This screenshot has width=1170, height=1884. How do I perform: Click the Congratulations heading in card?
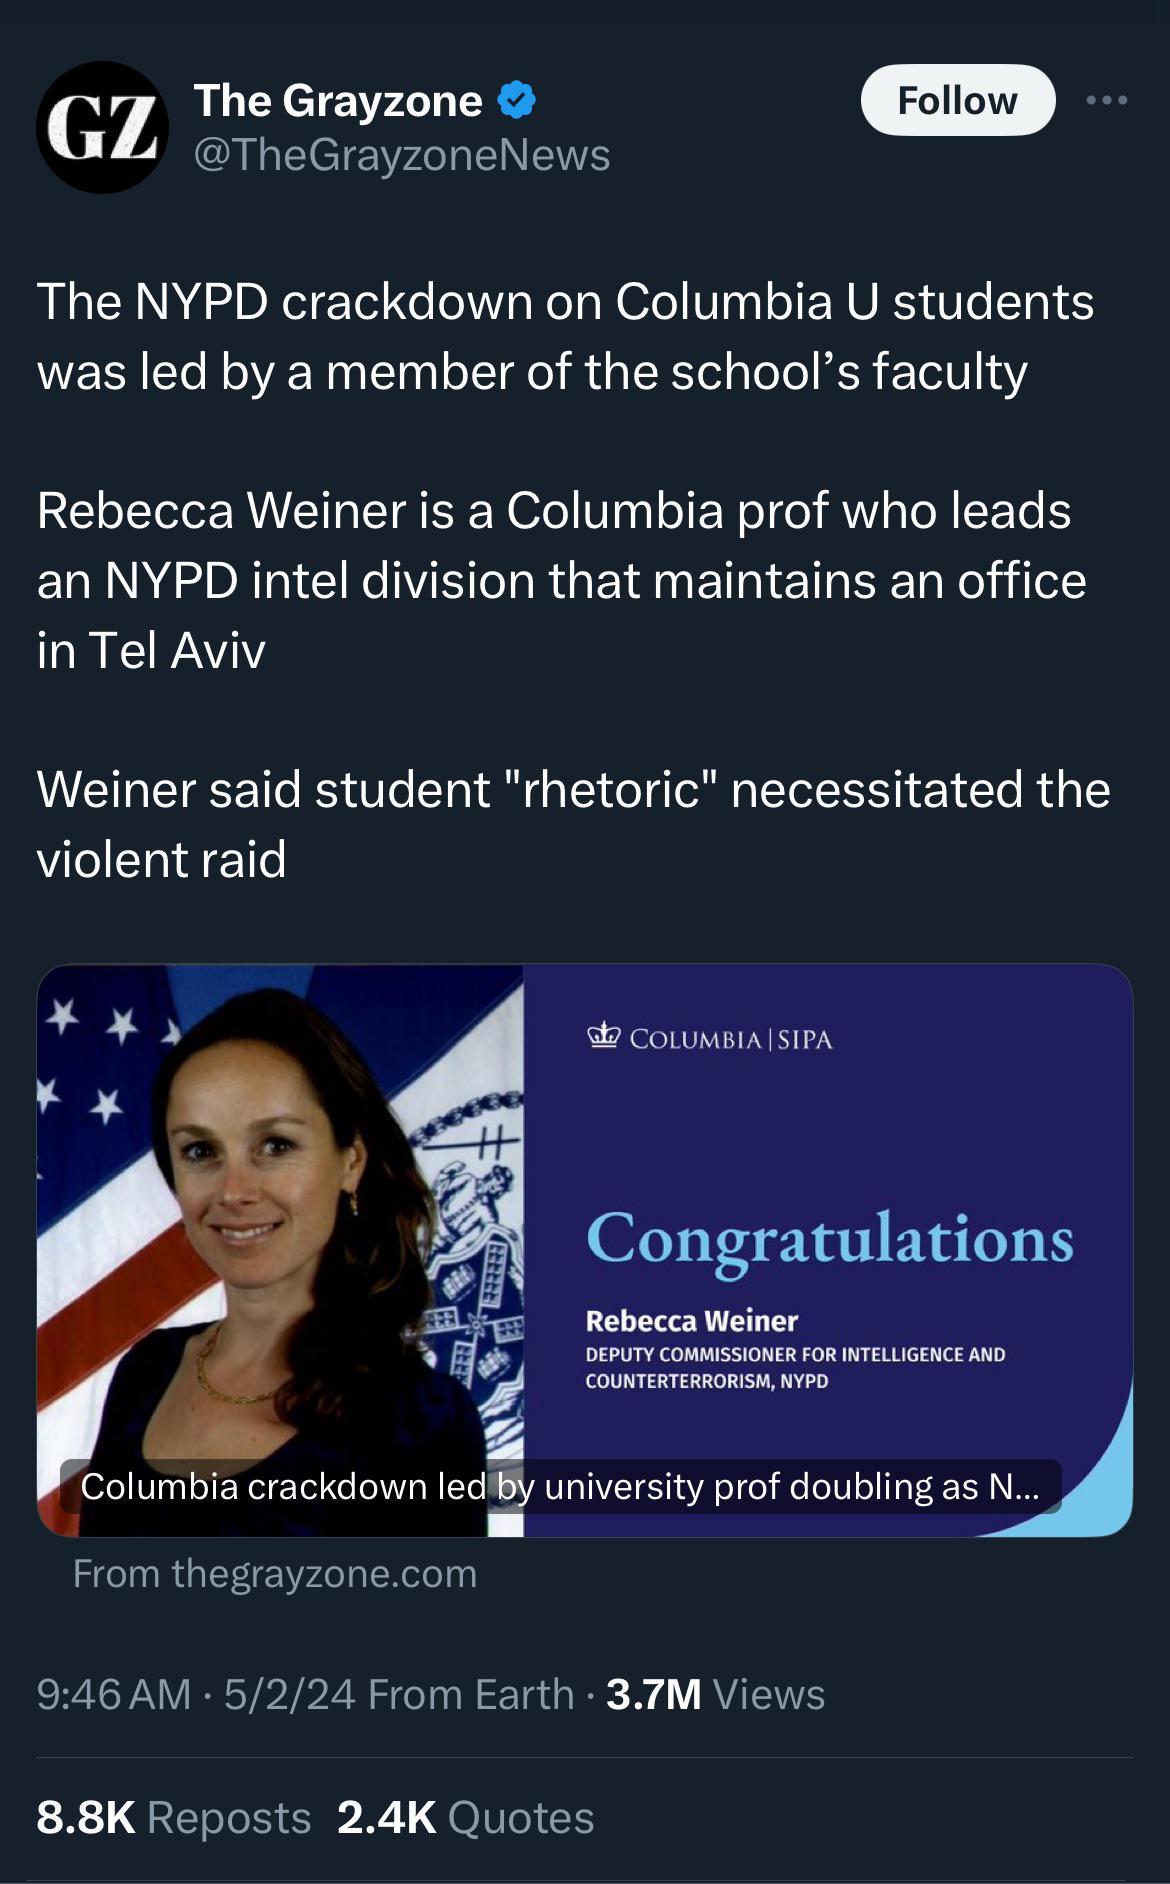tap(830, 1240)
